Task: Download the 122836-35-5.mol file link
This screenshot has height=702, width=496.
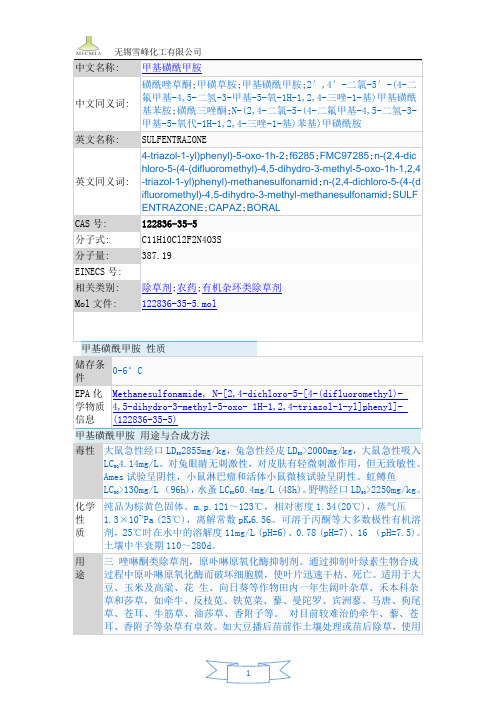Action: [x=179, y=304]
